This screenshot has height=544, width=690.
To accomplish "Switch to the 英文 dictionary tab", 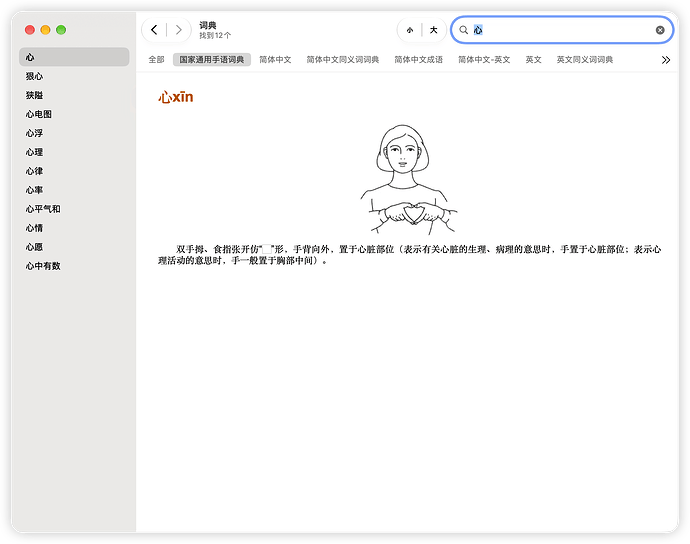I will [533, 59].
